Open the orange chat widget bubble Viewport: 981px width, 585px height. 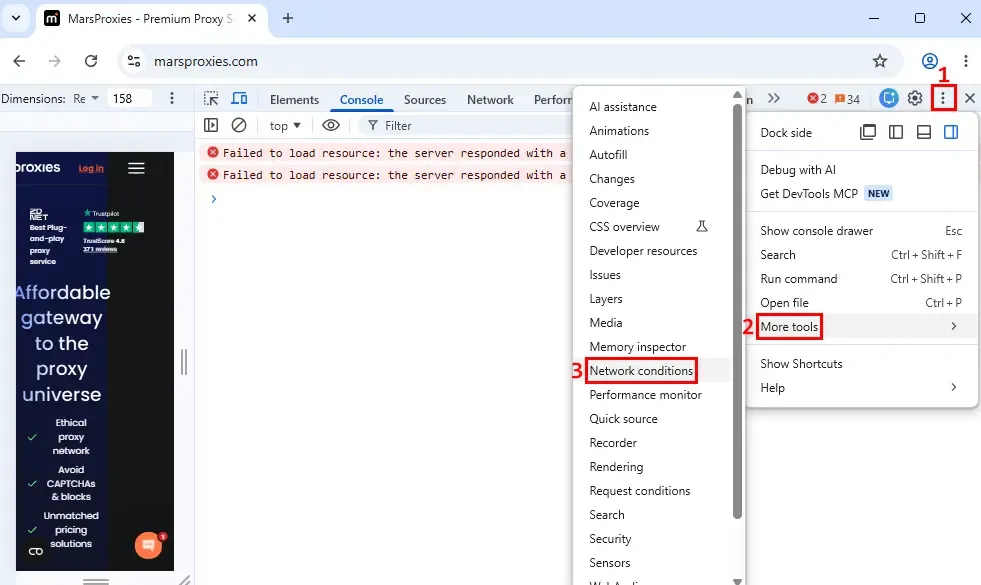coord(149,546)
